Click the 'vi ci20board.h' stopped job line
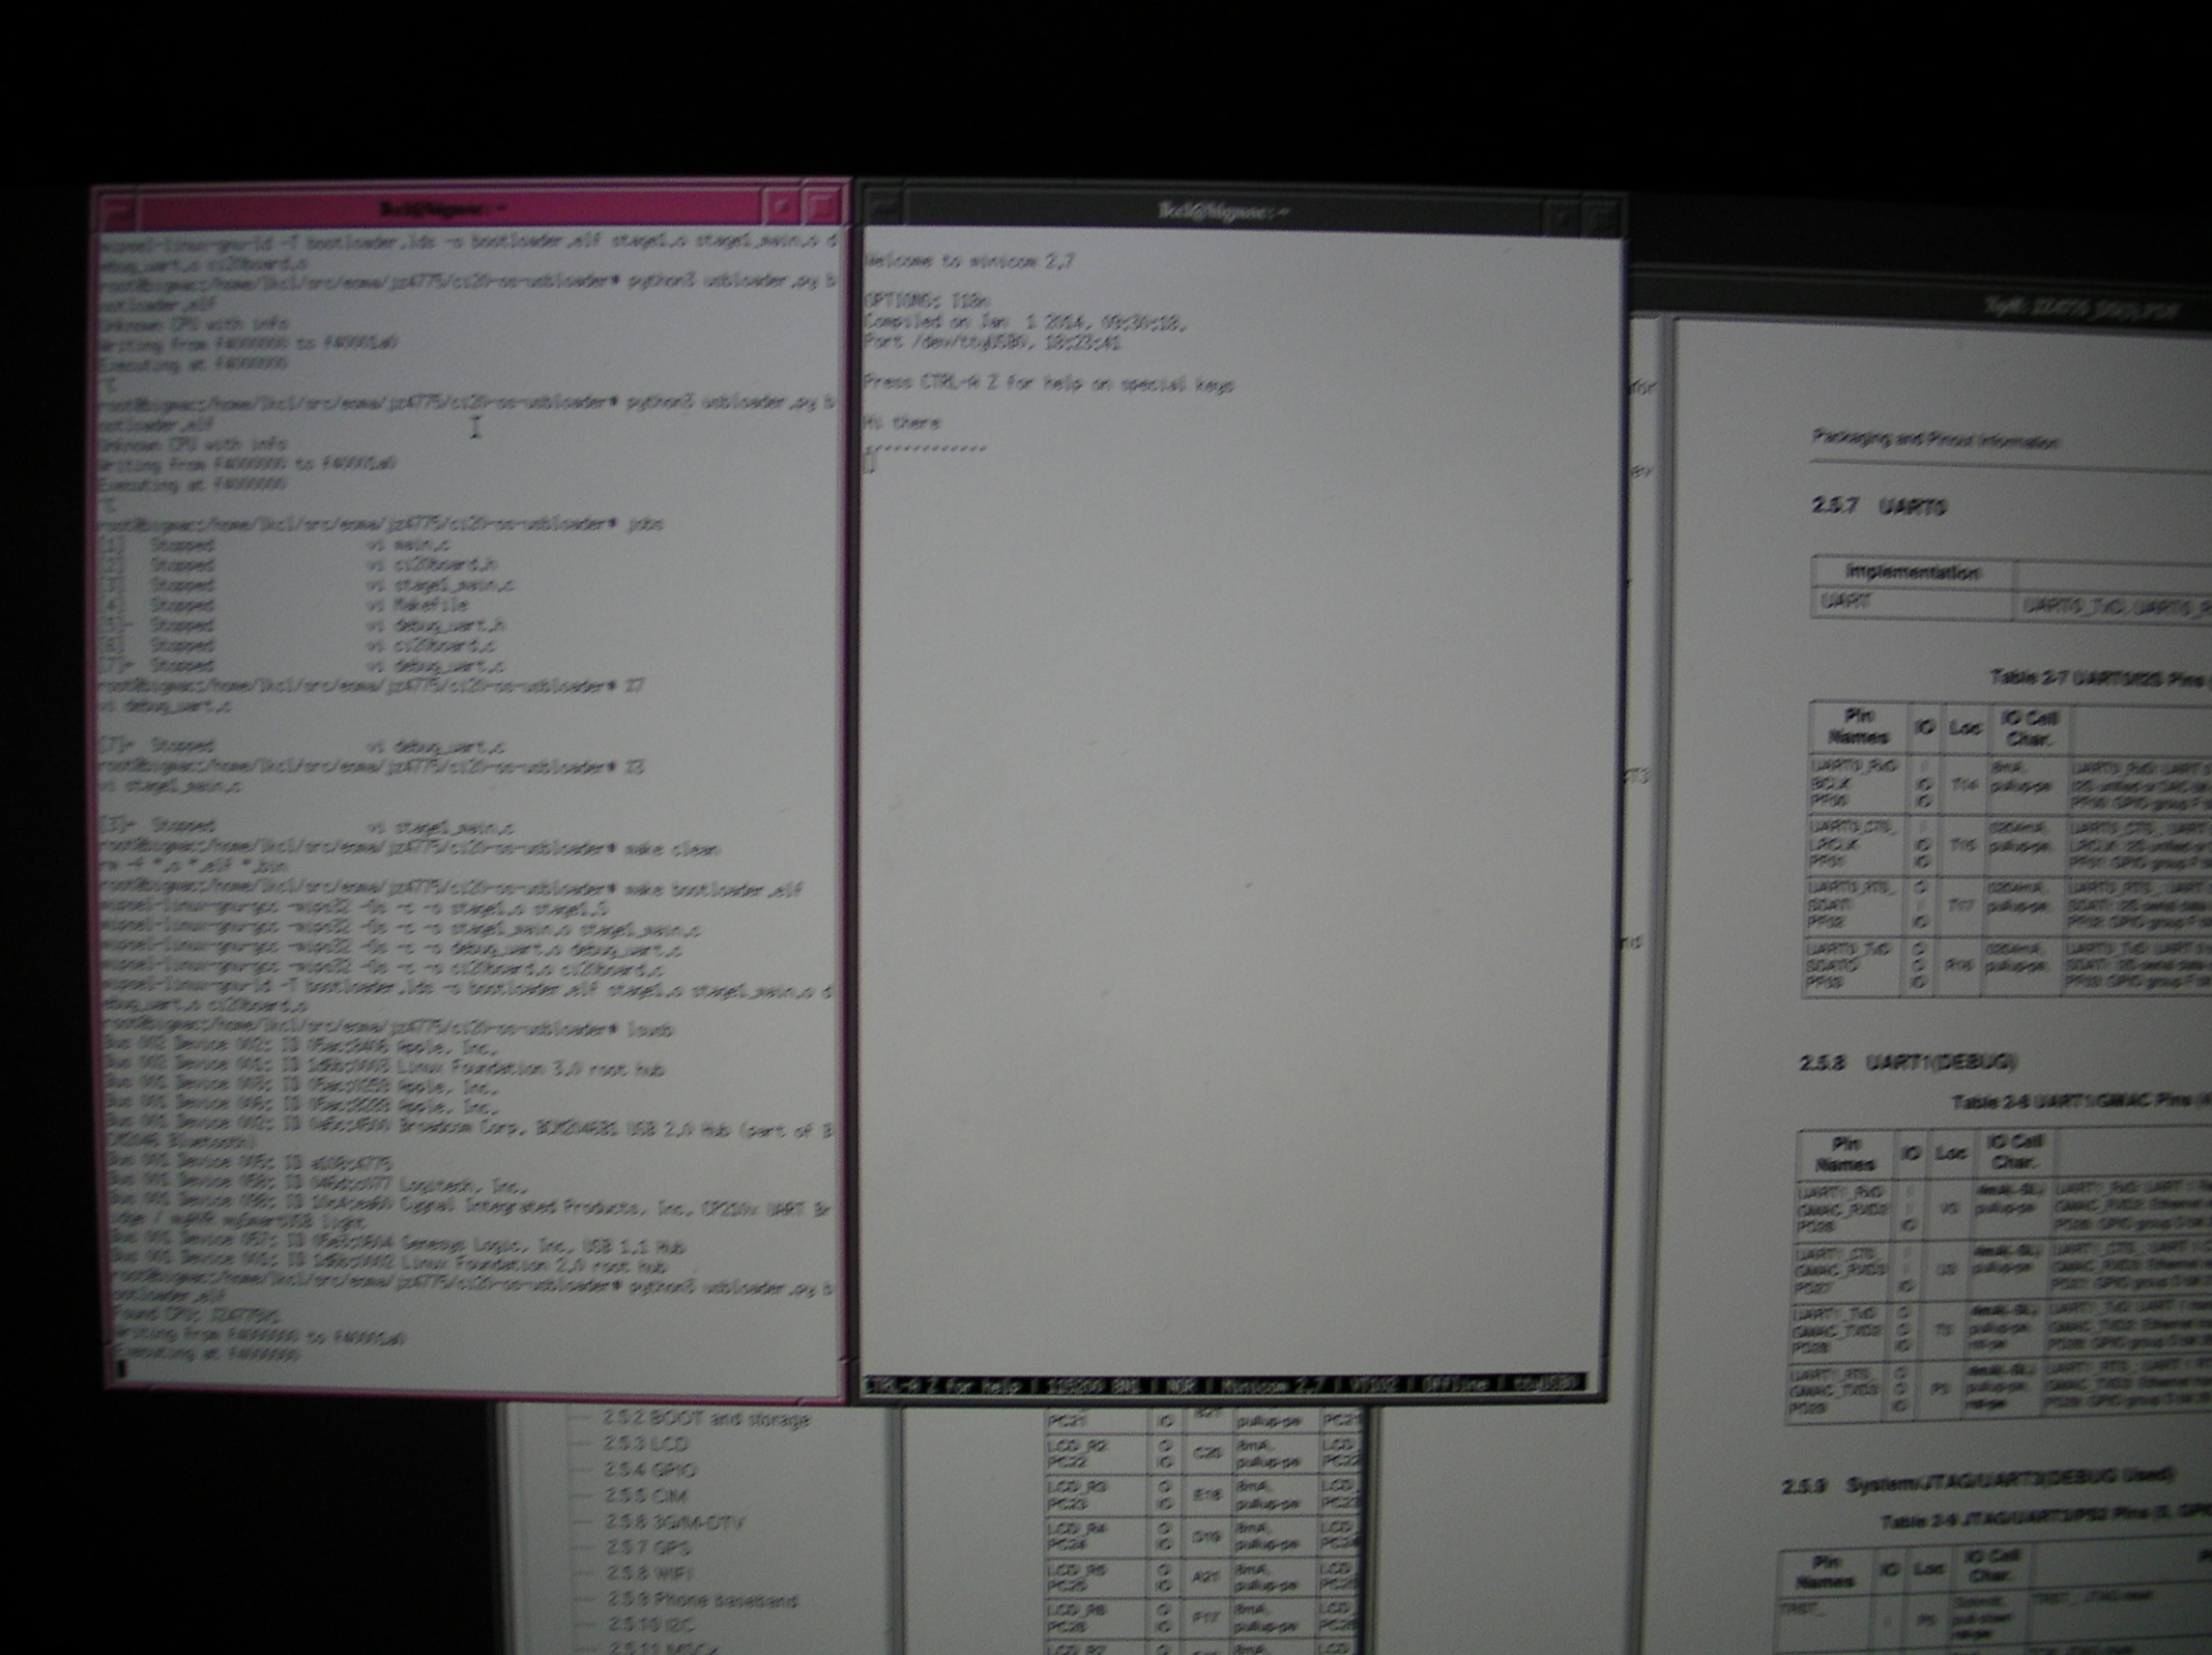The height and width of the screenshot is (1655, 2212). pos(300,565)
